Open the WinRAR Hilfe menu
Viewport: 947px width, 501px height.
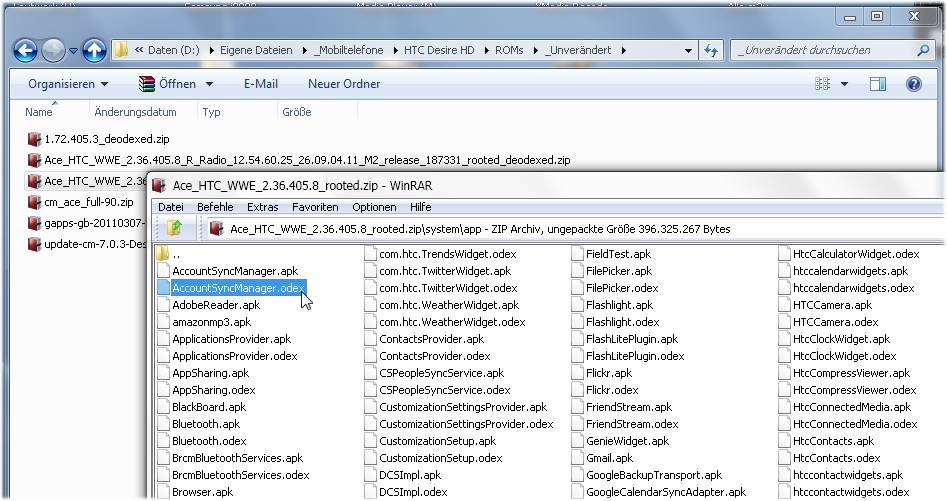420,207
